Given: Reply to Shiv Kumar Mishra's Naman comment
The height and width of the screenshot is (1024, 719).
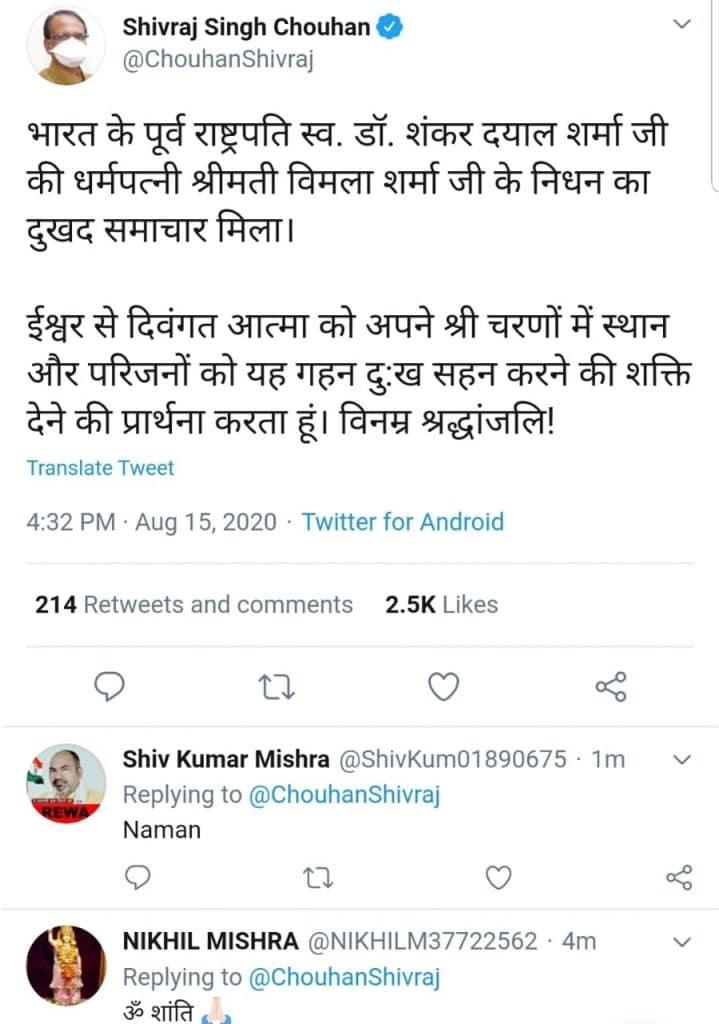Looking at the screenshot, I should tap(137, 877).
